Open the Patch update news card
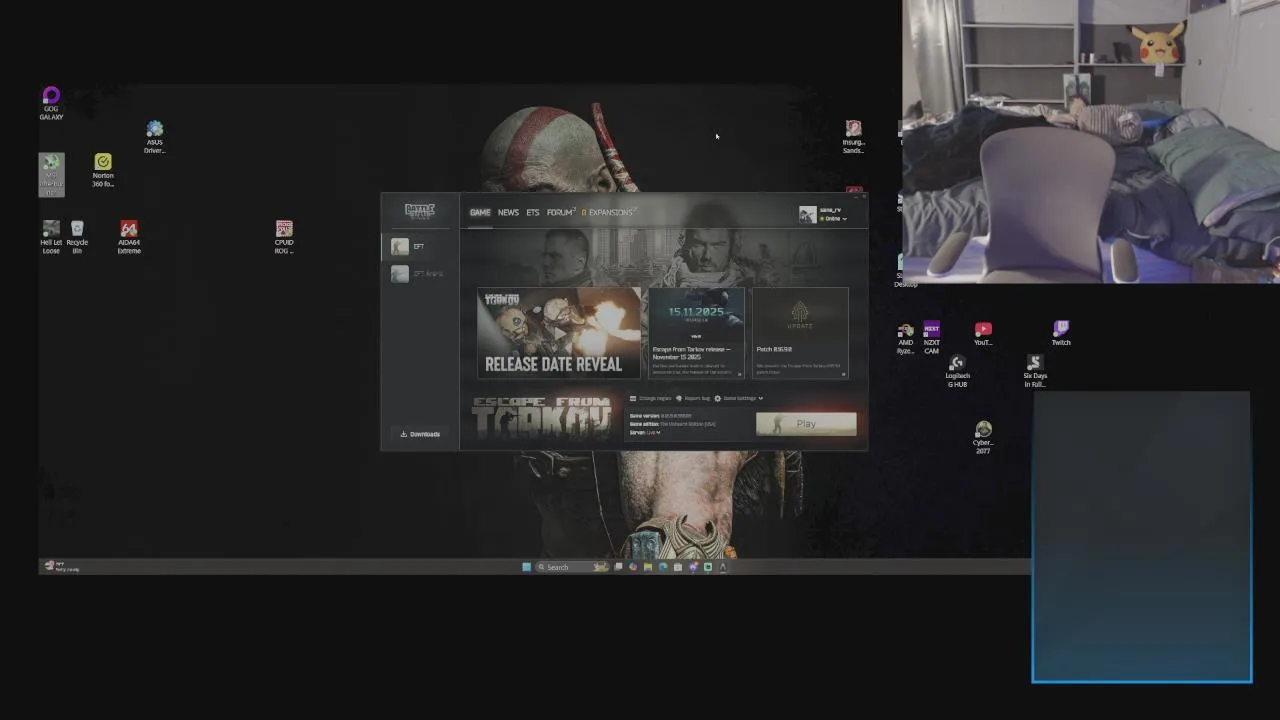The image size is (1280, 720). point(800,333)
